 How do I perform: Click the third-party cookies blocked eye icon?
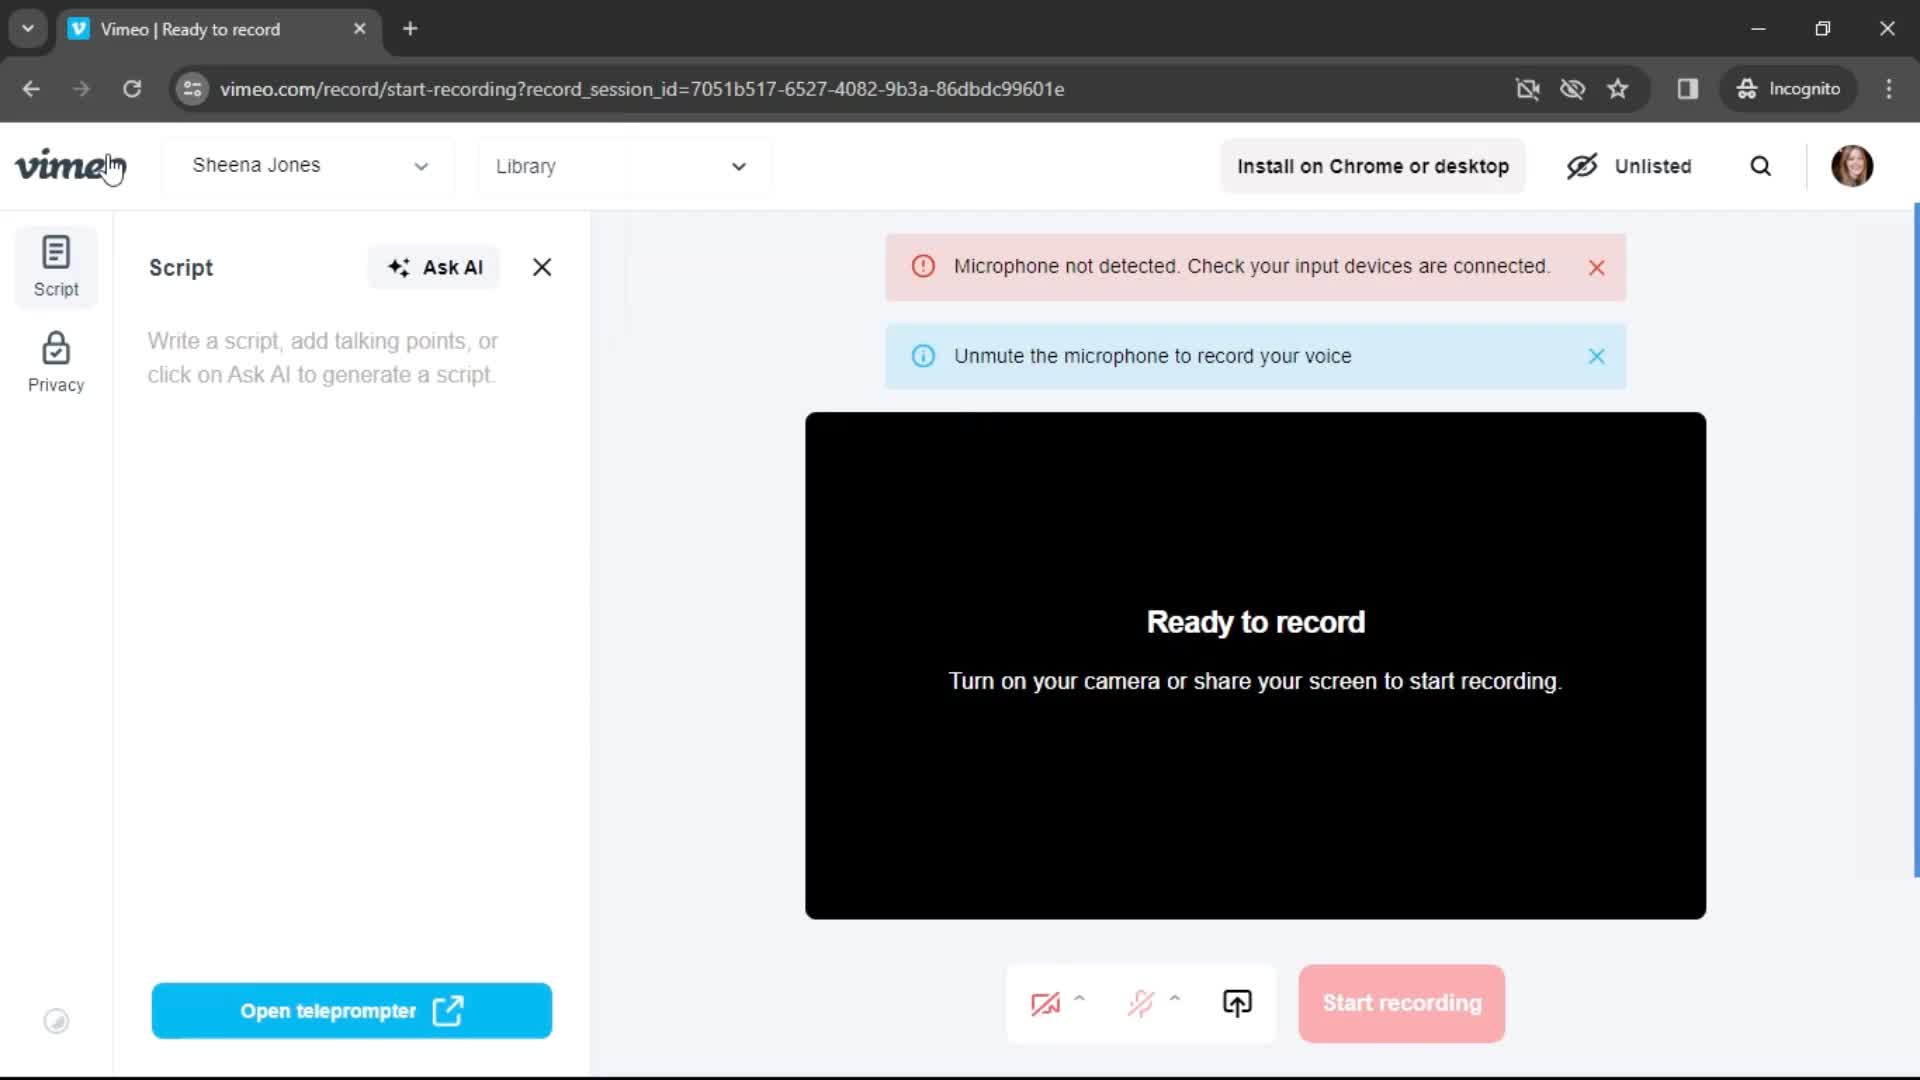(1572, 89)
